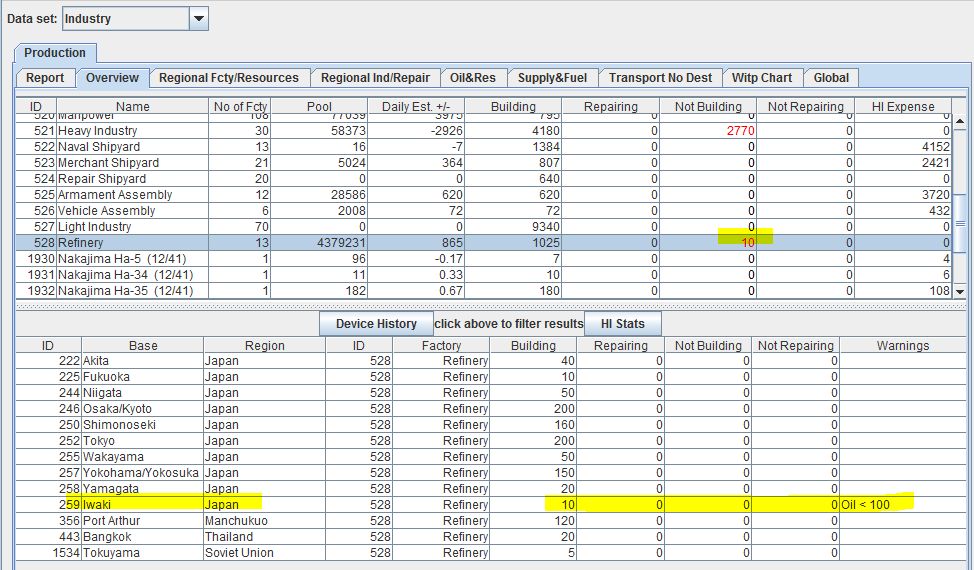Select the Fukuoka base row
Viewport: 974px width, 570px height.
491,377
